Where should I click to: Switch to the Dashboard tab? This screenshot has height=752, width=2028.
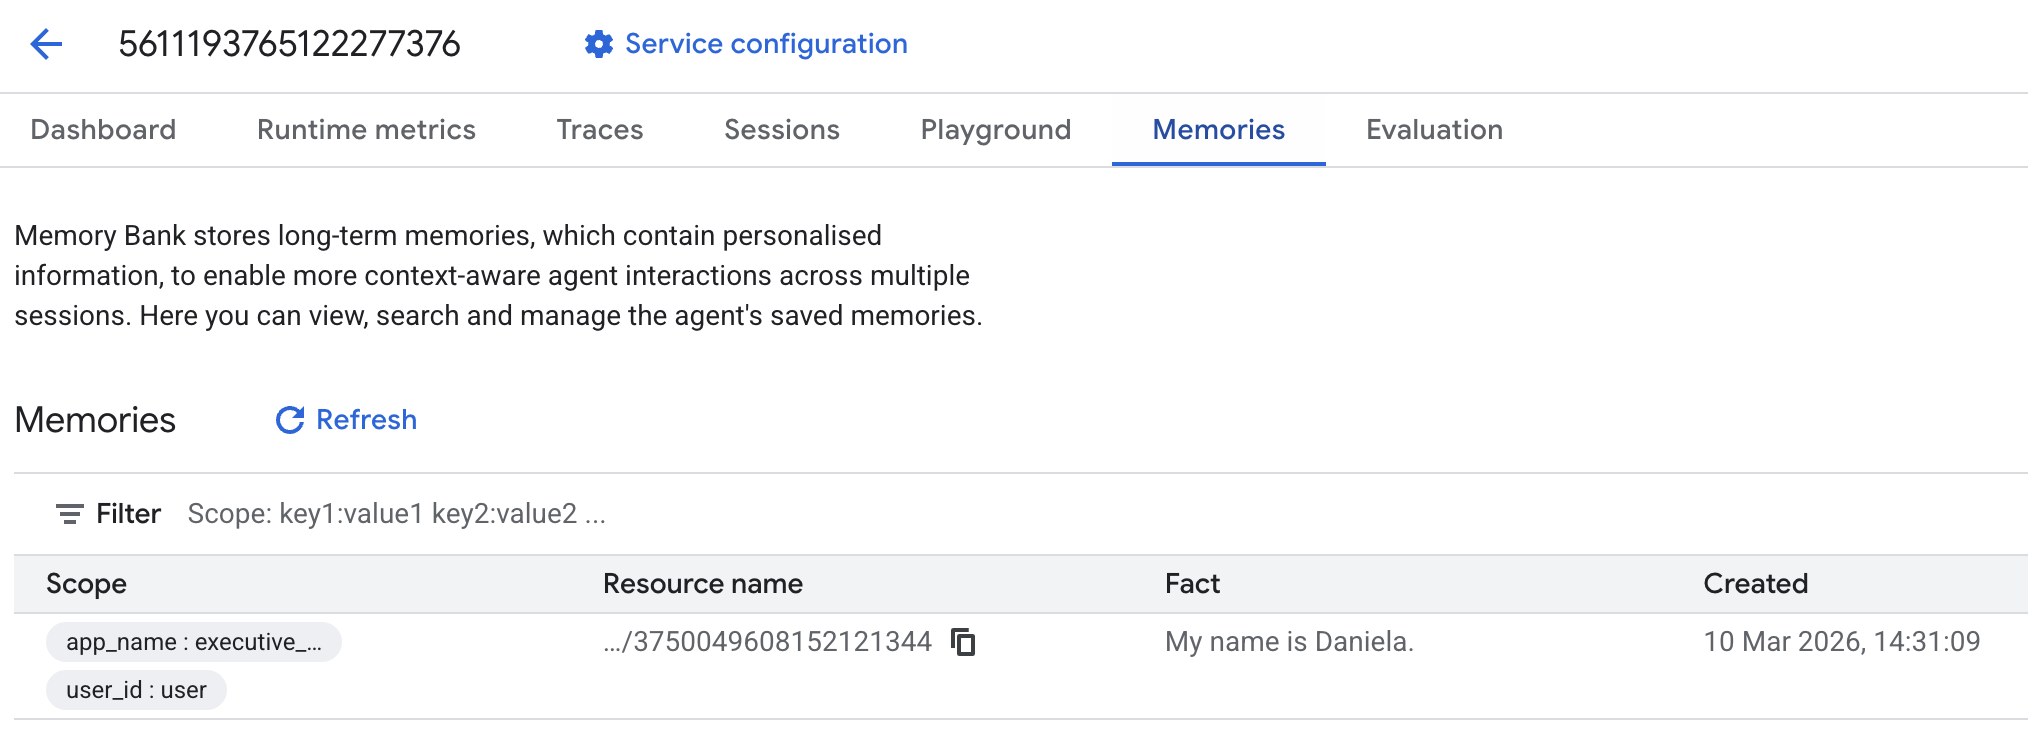pos(103,130)
